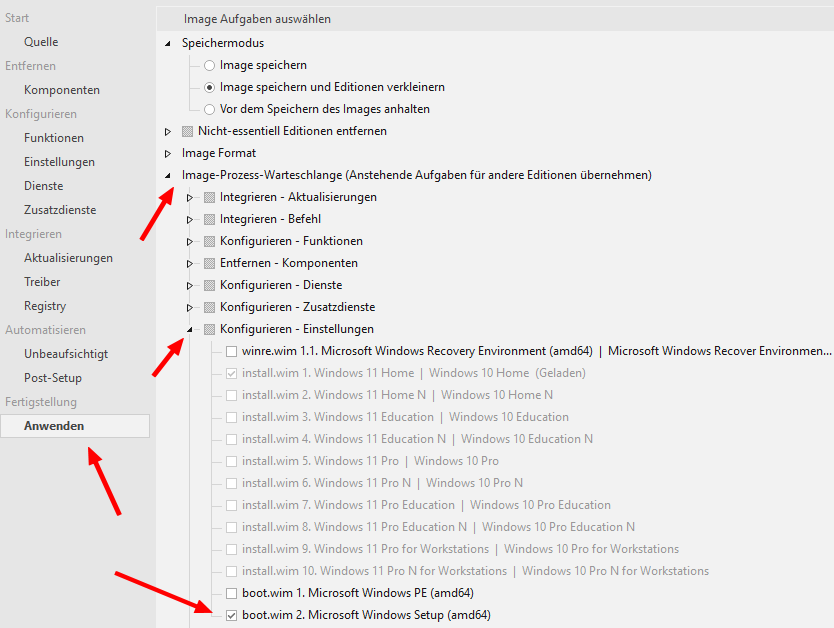This screenshot has width=834, height=628.
Task: Select 'install.wim 5. Windows 11 Pro' row
Action: coord(370,461)
